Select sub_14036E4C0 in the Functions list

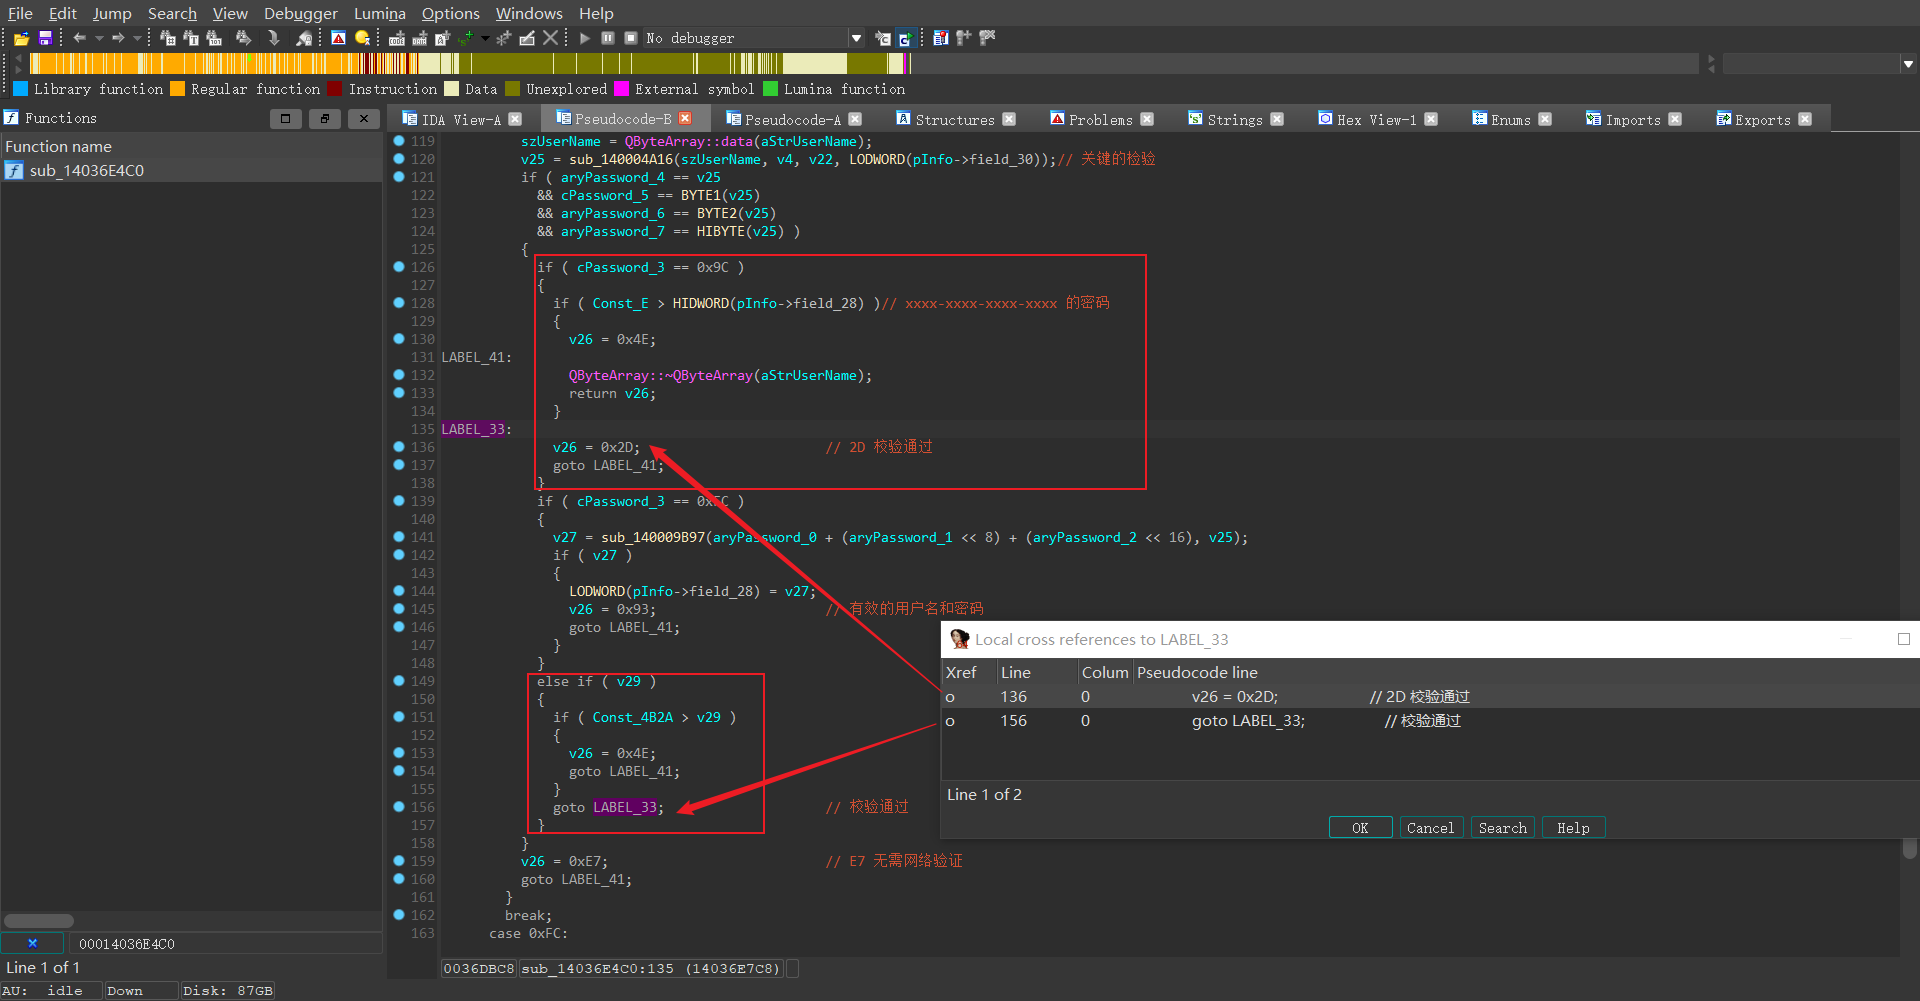[87, 171]
